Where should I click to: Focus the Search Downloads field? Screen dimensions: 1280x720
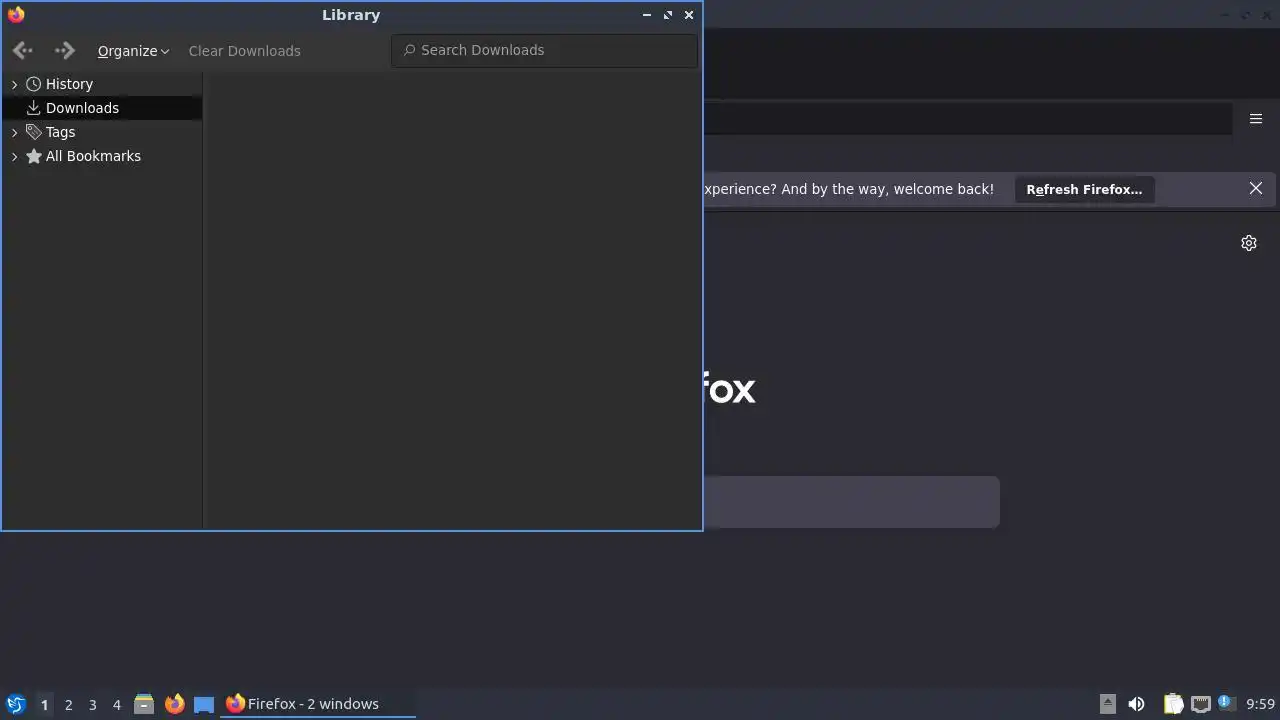(x=545, y=50)
